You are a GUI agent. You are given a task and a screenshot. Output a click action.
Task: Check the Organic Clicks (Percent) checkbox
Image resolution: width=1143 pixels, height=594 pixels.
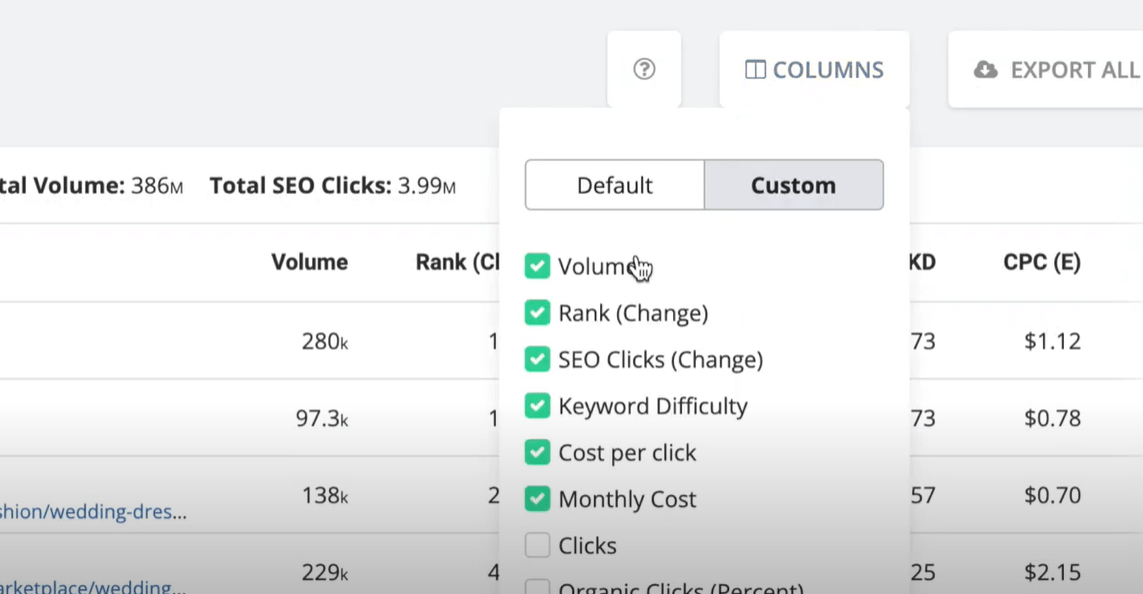[537, 587]
